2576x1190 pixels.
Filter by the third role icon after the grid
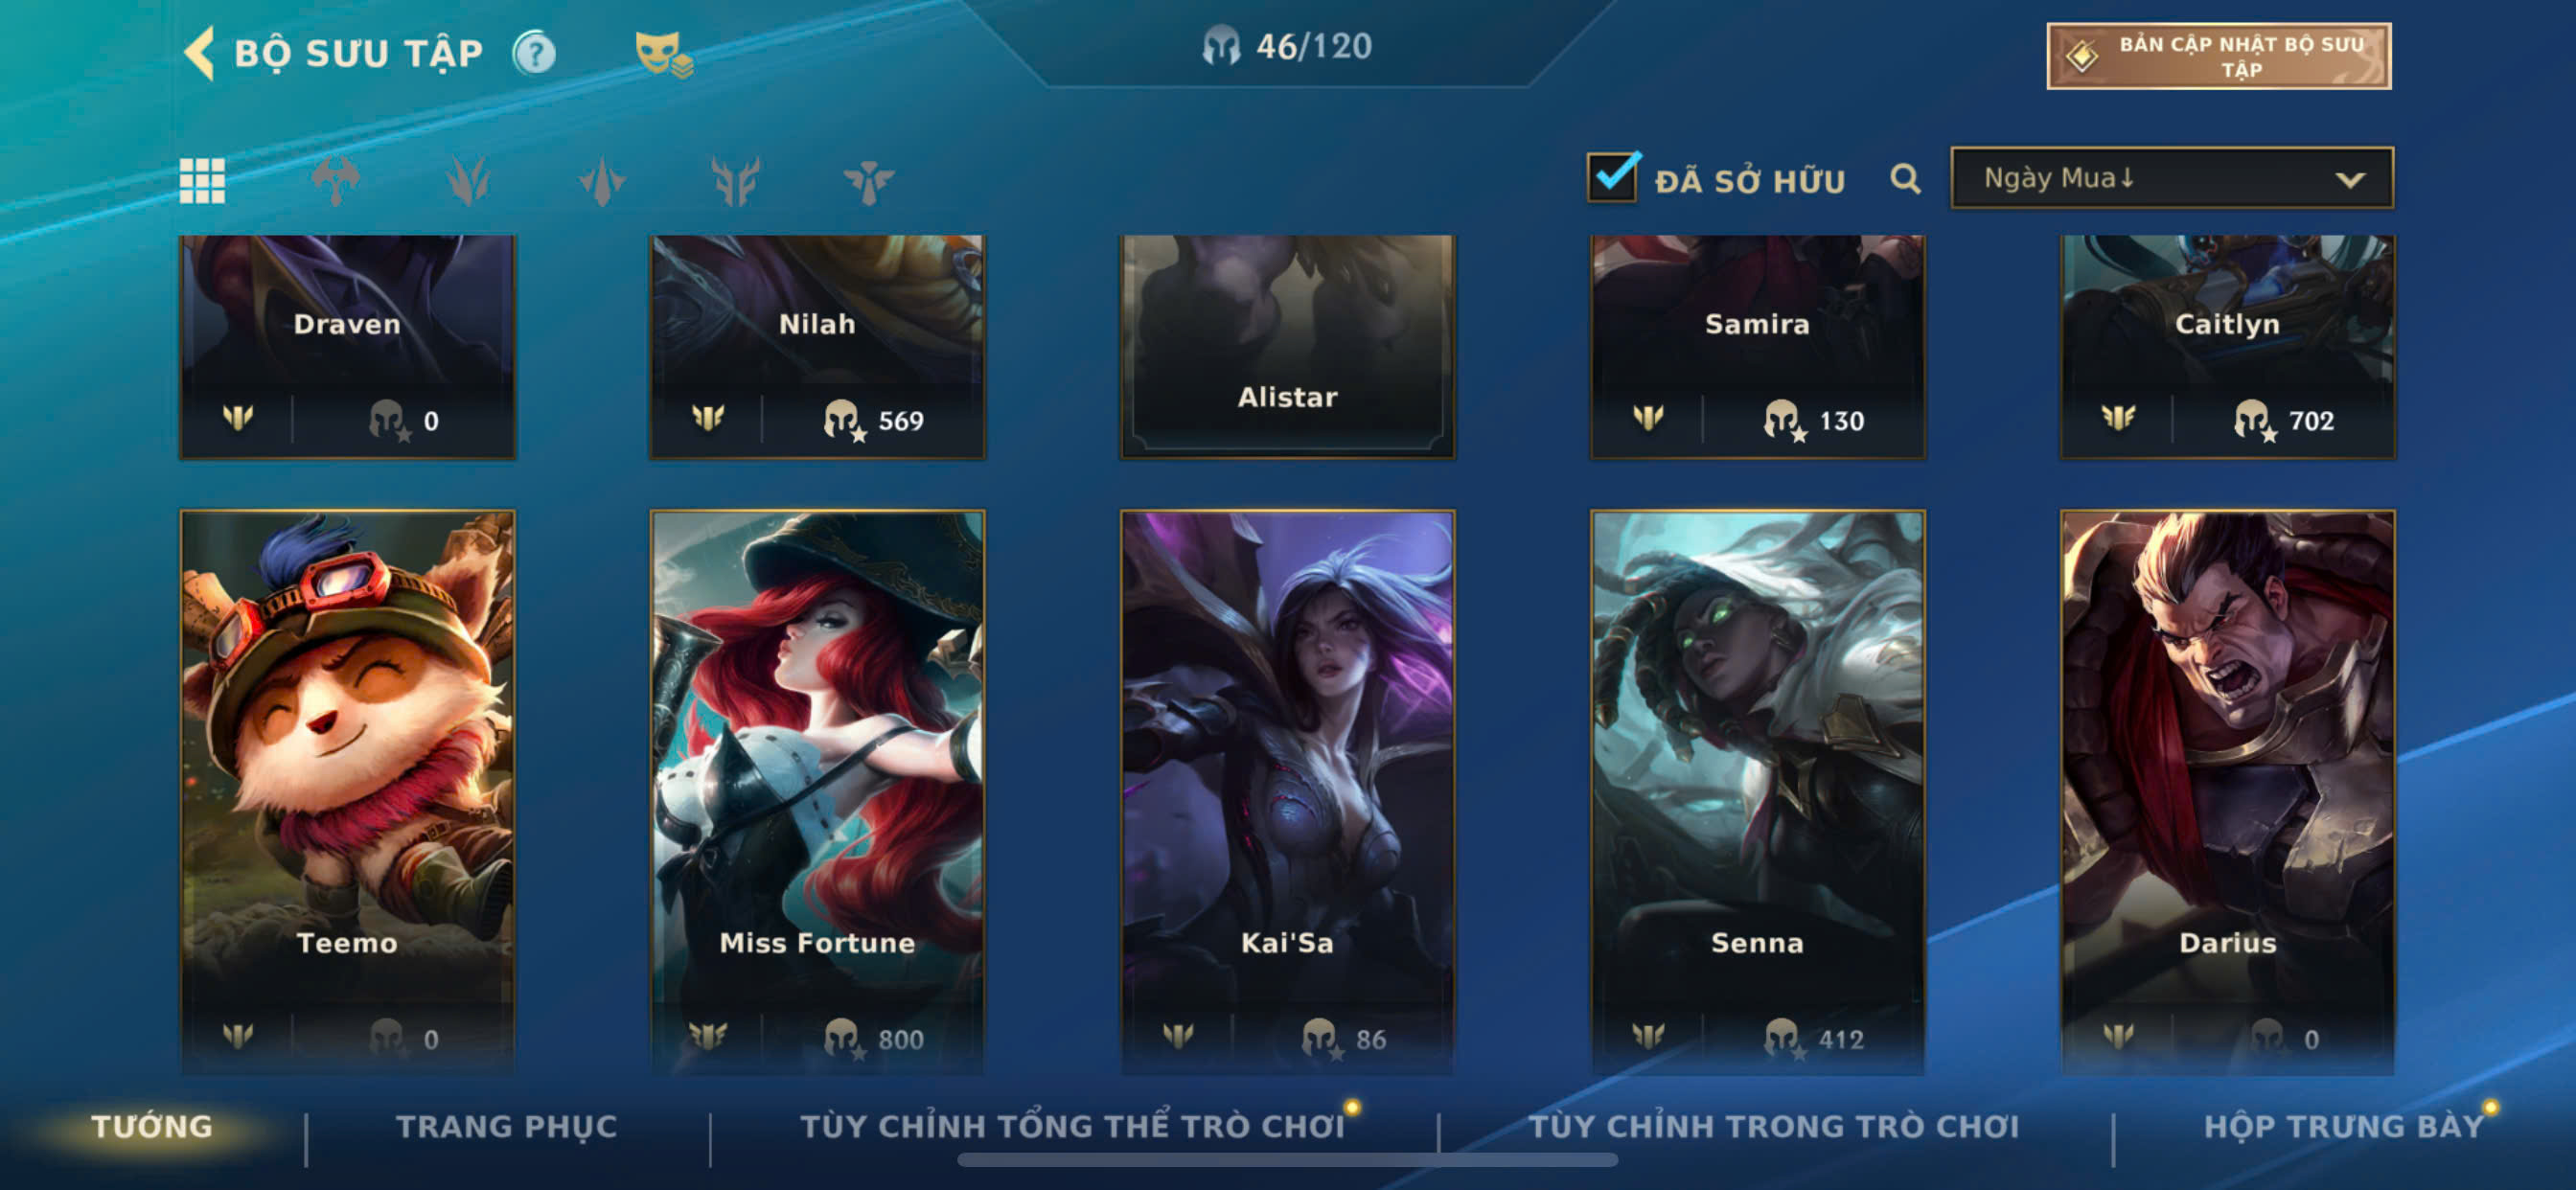602,181
